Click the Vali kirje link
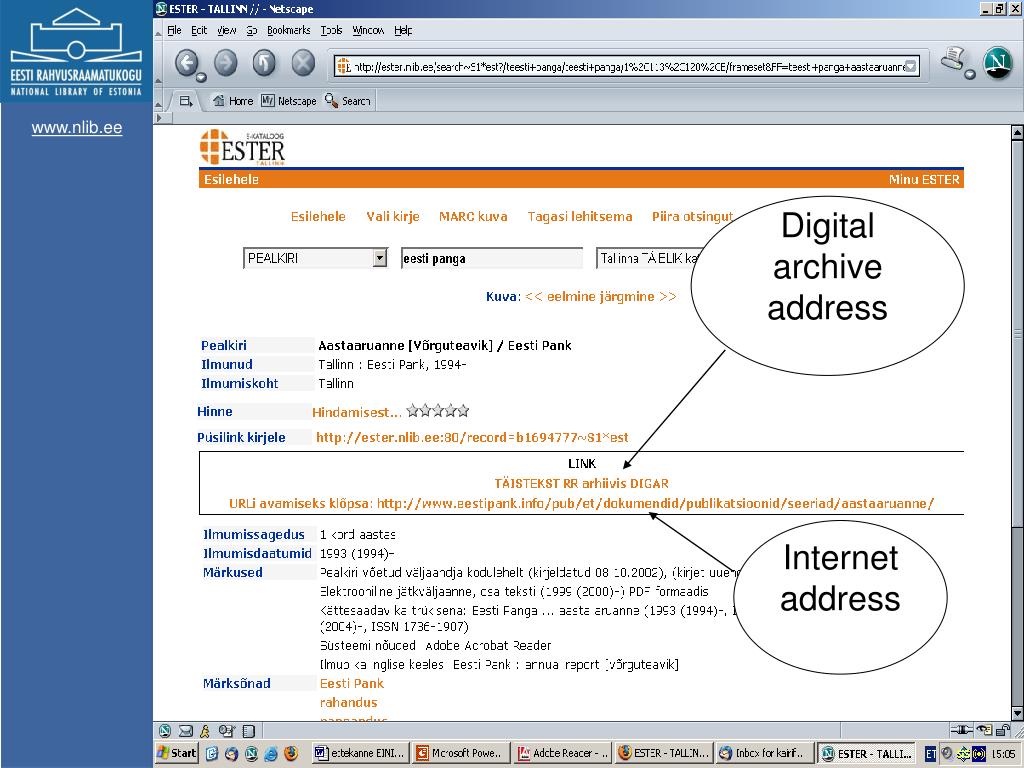 (x=392, y=216)
